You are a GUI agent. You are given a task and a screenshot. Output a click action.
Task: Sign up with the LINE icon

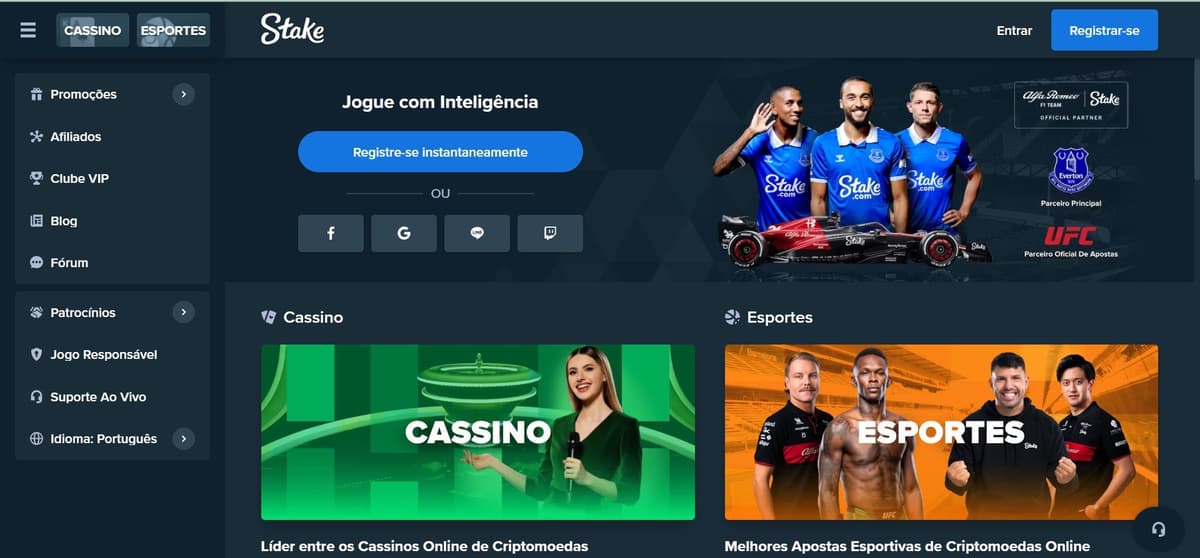click(x=477, y=233)
